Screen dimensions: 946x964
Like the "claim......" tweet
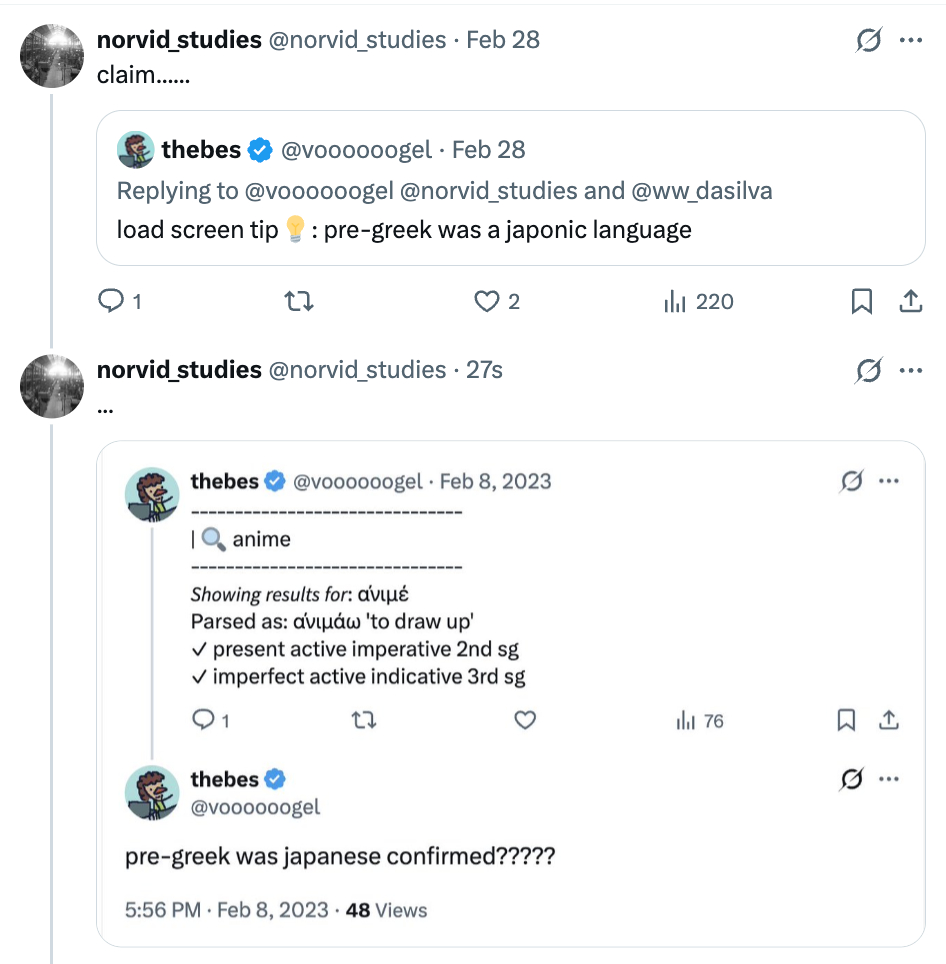pos(487,301)
